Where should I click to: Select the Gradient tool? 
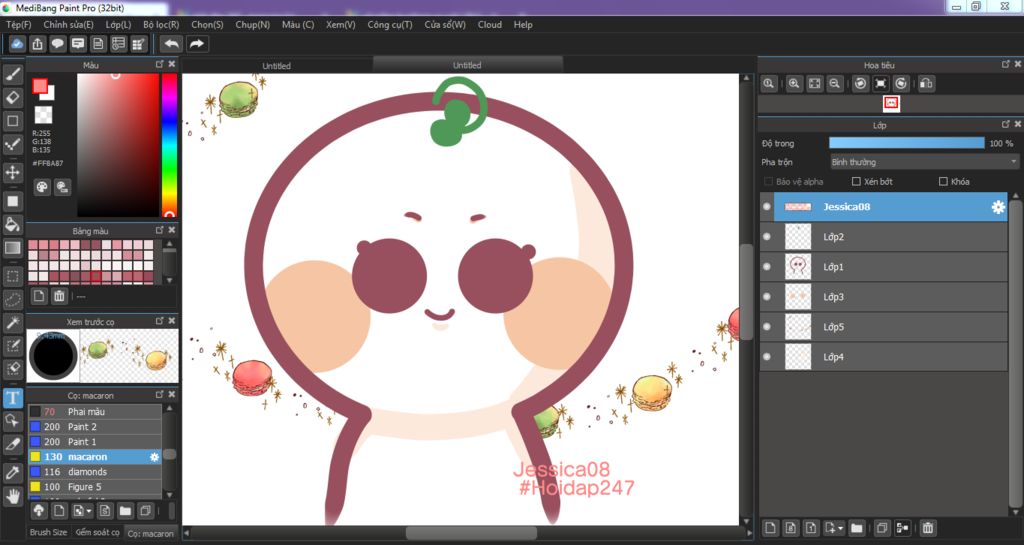pos(12,247)
